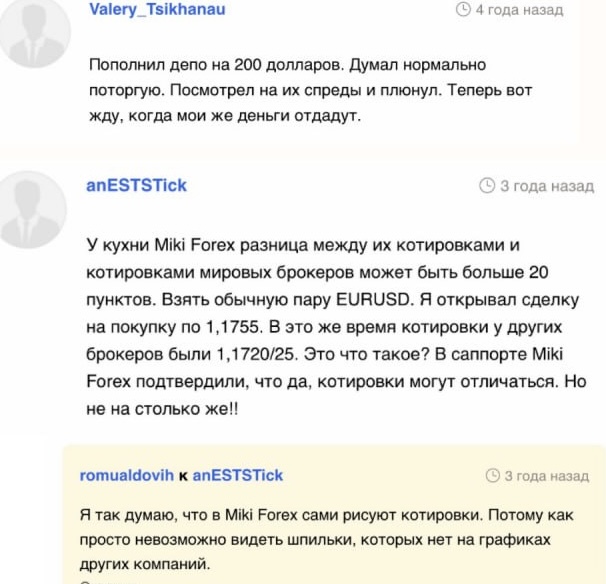606x584 pixels.
Task: Click clock icon next to anESTSTick's comment time
Action: click(x=487, y=186)
